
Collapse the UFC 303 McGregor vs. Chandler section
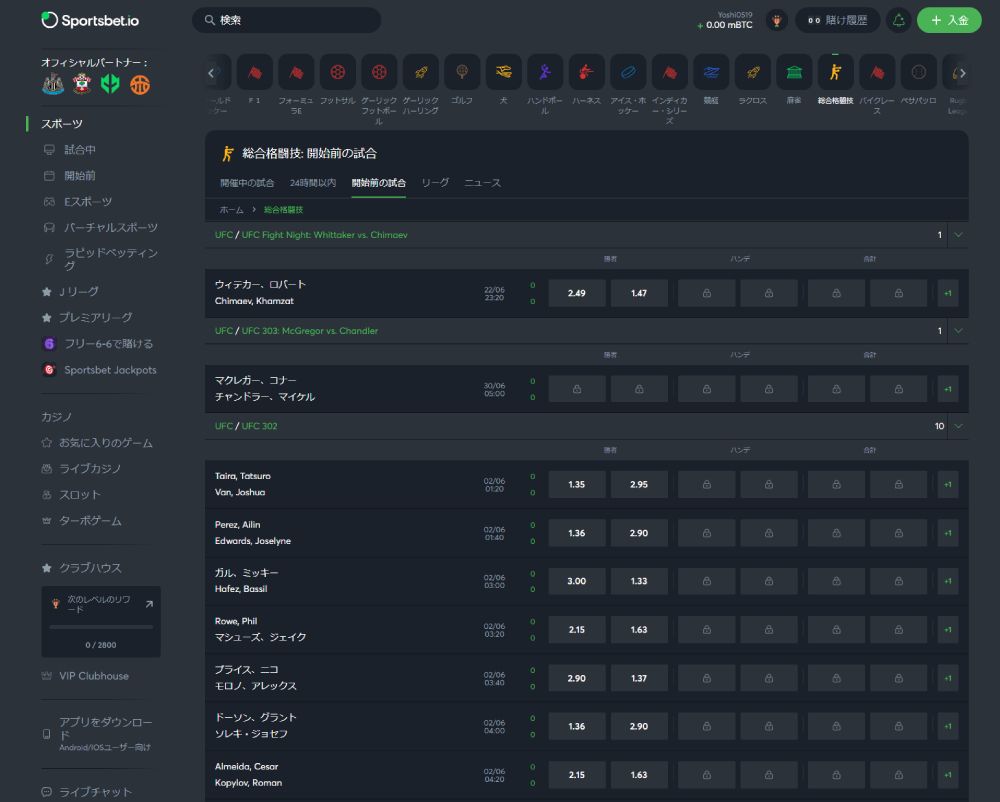(958, 331)
